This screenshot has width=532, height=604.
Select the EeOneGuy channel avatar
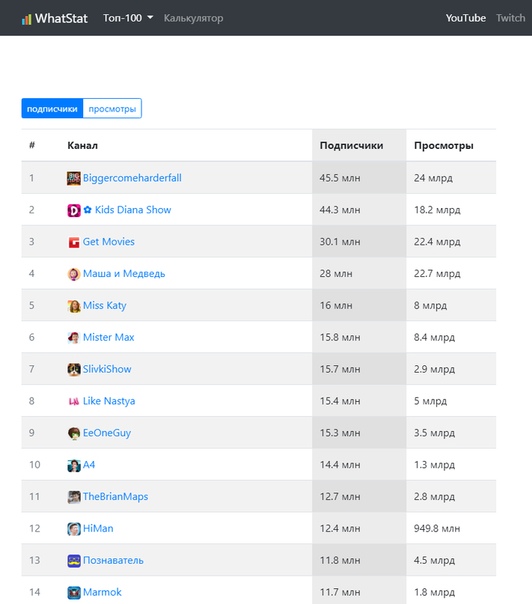click(x=74, y=433)
